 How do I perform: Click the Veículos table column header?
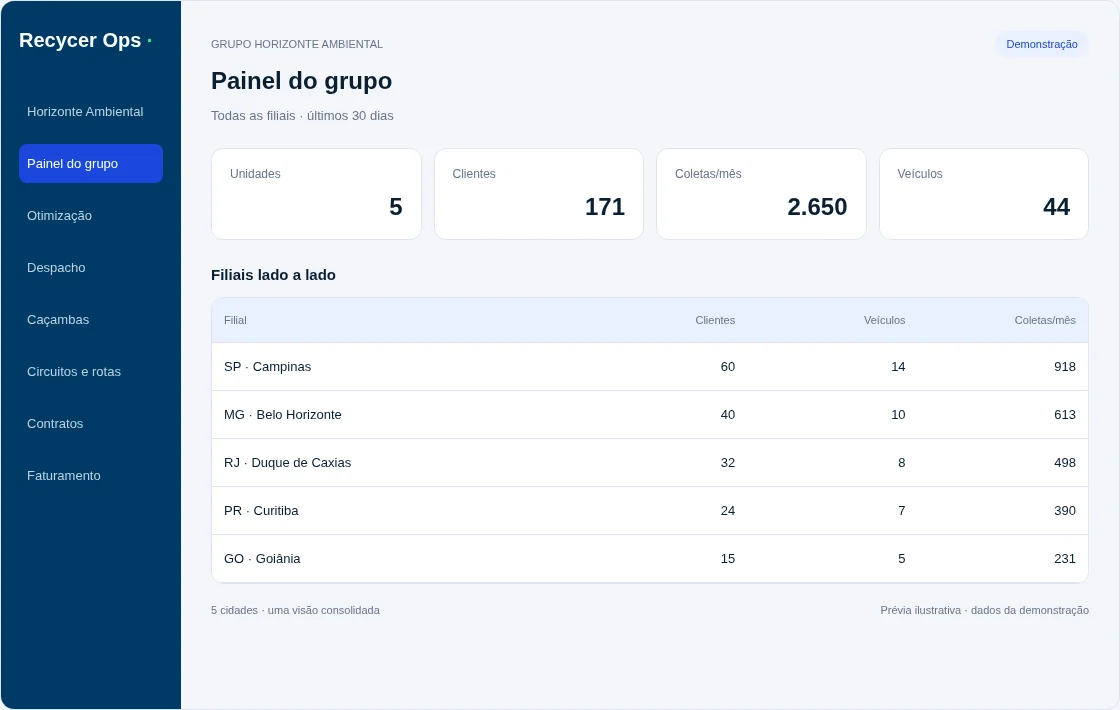pyautogui.click(x=884, y=321)
